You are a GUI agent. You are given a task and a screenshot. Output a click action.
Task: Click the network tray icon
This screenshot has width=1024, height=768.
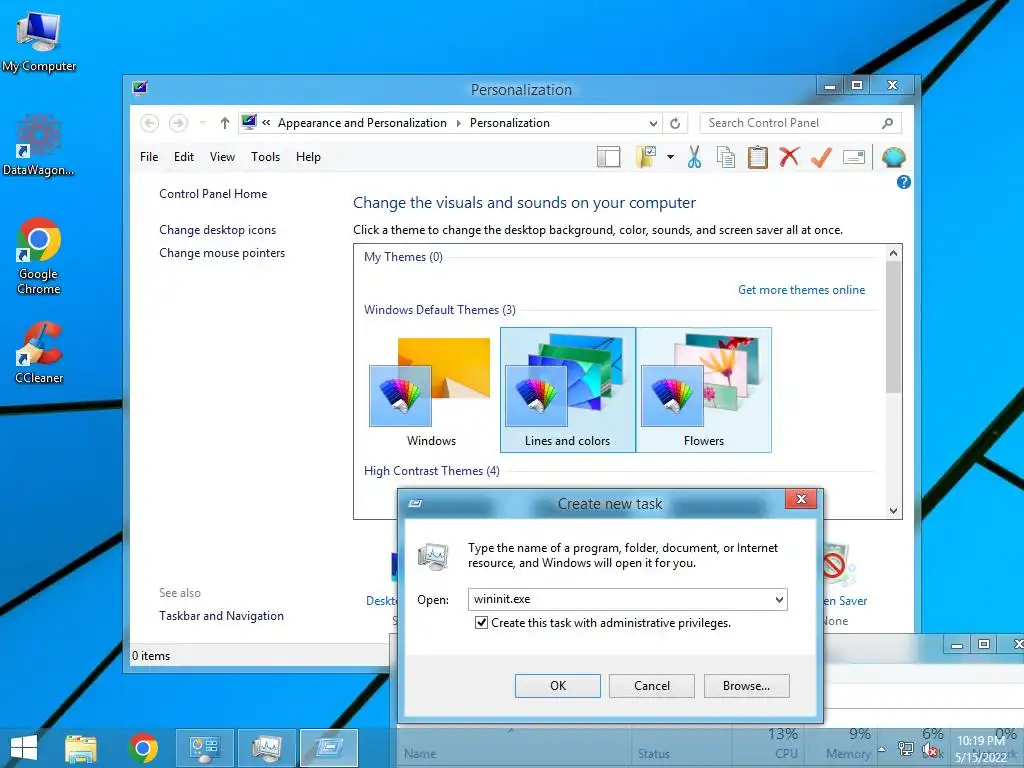click(x=906, y=749)
